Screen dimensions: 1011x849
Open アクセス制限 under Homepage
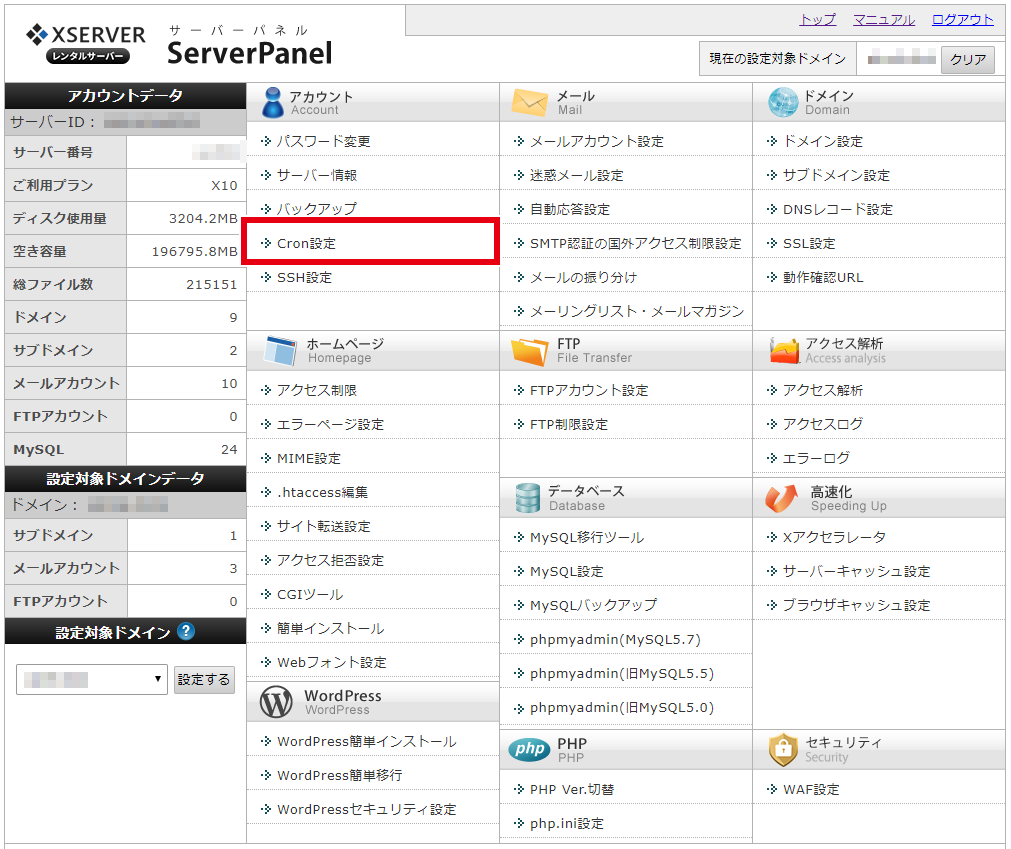click(317, 390)
